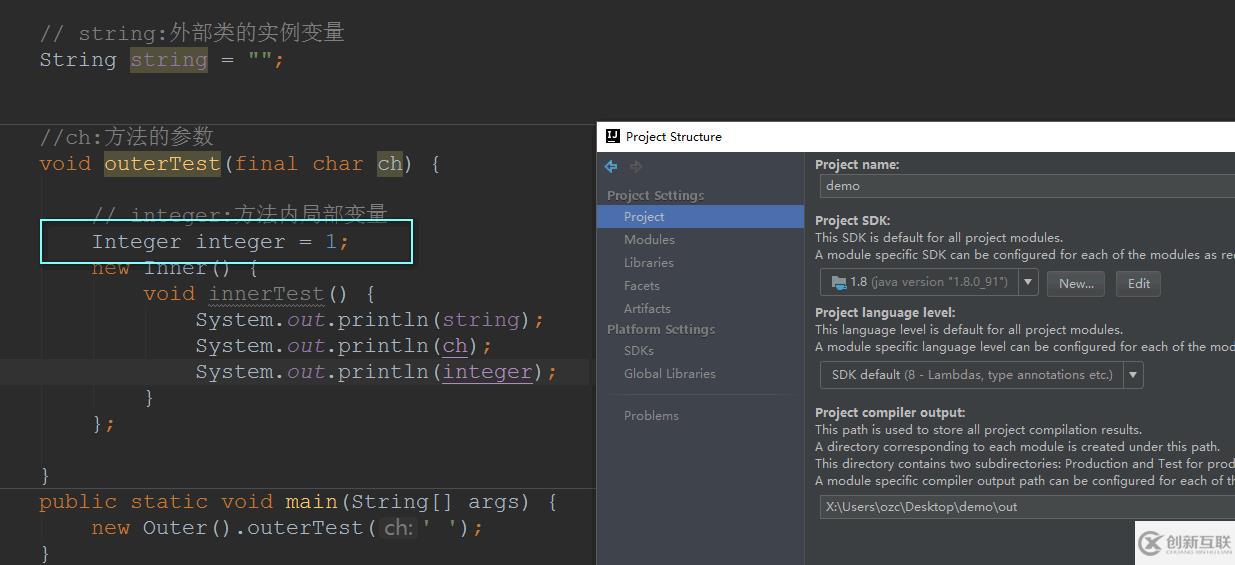Click the 'Integer integer = 1;' code line
1235x565 pixels.
pos(220,242)
